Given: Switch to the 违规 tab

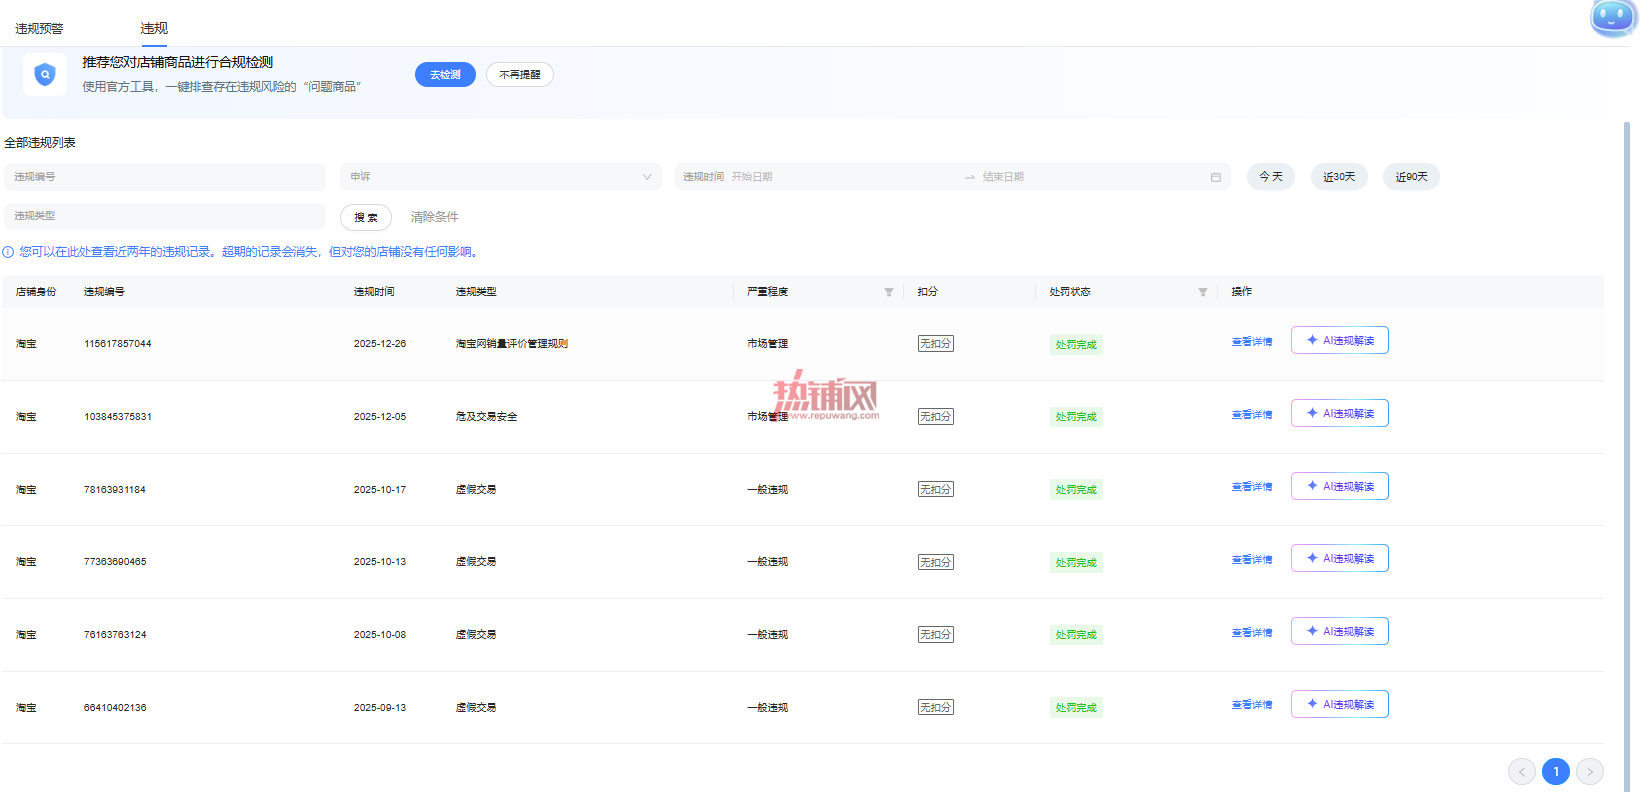Looking at the screenshot, I should coord(154,28).
